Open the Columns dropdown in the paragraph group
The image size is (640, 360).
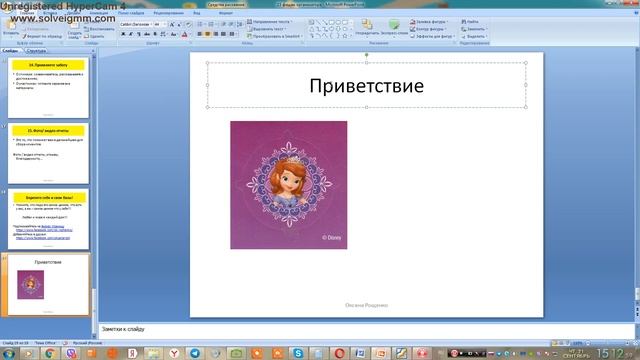(x=232, y=34)
